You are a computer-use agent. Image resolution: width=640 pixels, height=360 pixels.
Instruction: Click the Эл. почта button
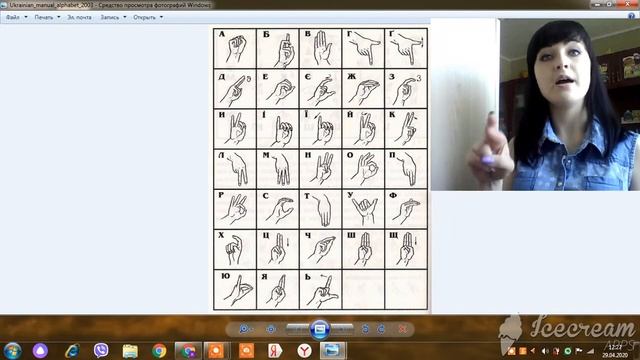click(x=79, y=17)
